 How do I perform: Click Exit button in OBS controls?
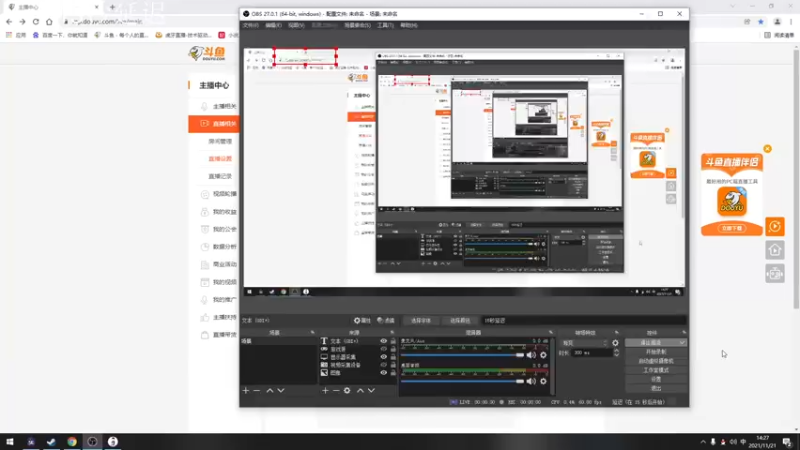pyautogui.click(x=656, y=389)
